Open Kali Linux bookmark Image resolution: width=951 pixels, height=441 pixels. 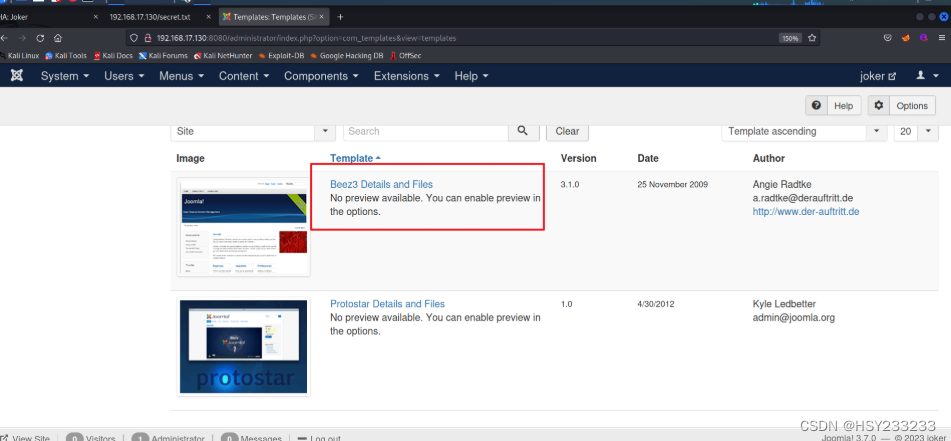pos(20,56)
